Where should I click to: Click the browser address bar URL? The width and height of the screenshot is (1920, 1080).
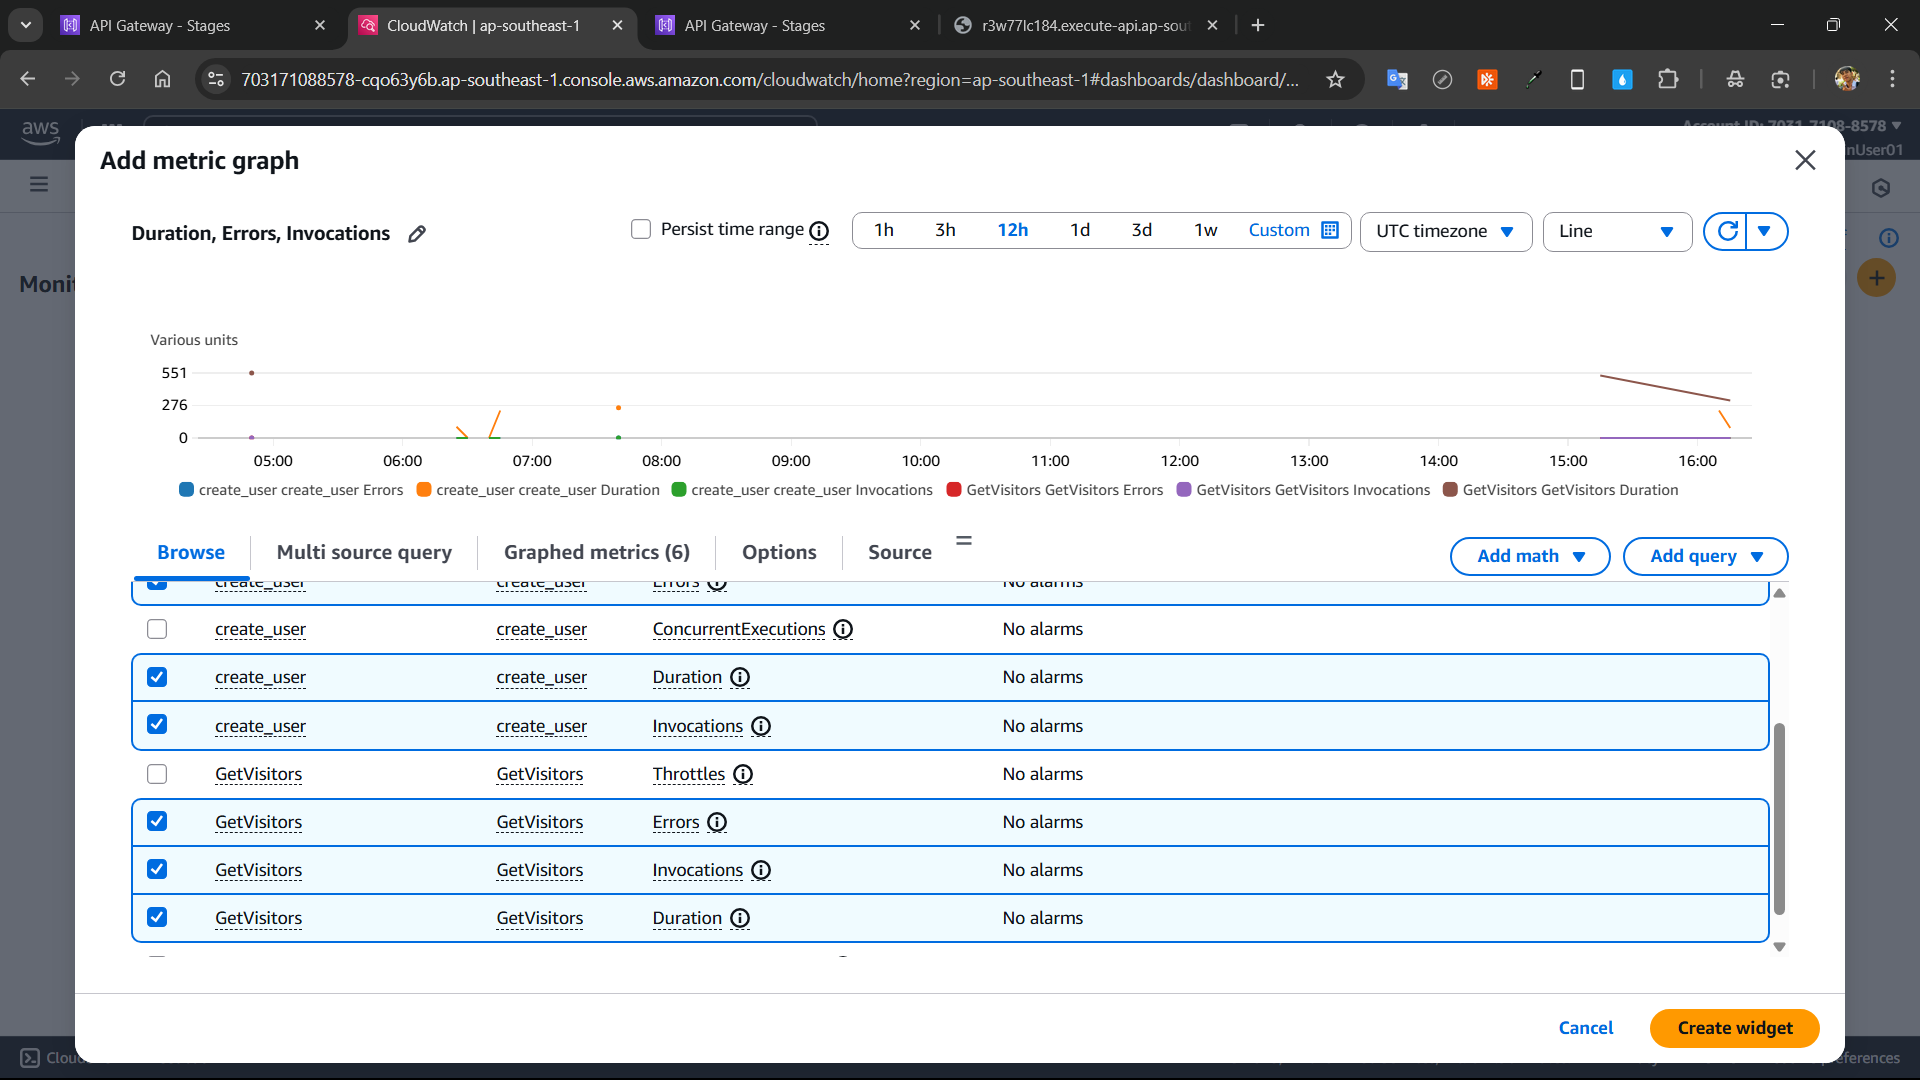coord(770,79)
